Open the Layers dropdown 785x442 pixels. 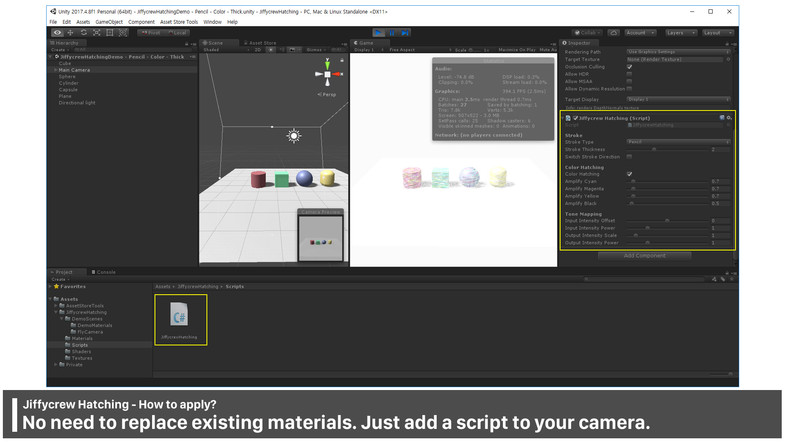(680, 33)
